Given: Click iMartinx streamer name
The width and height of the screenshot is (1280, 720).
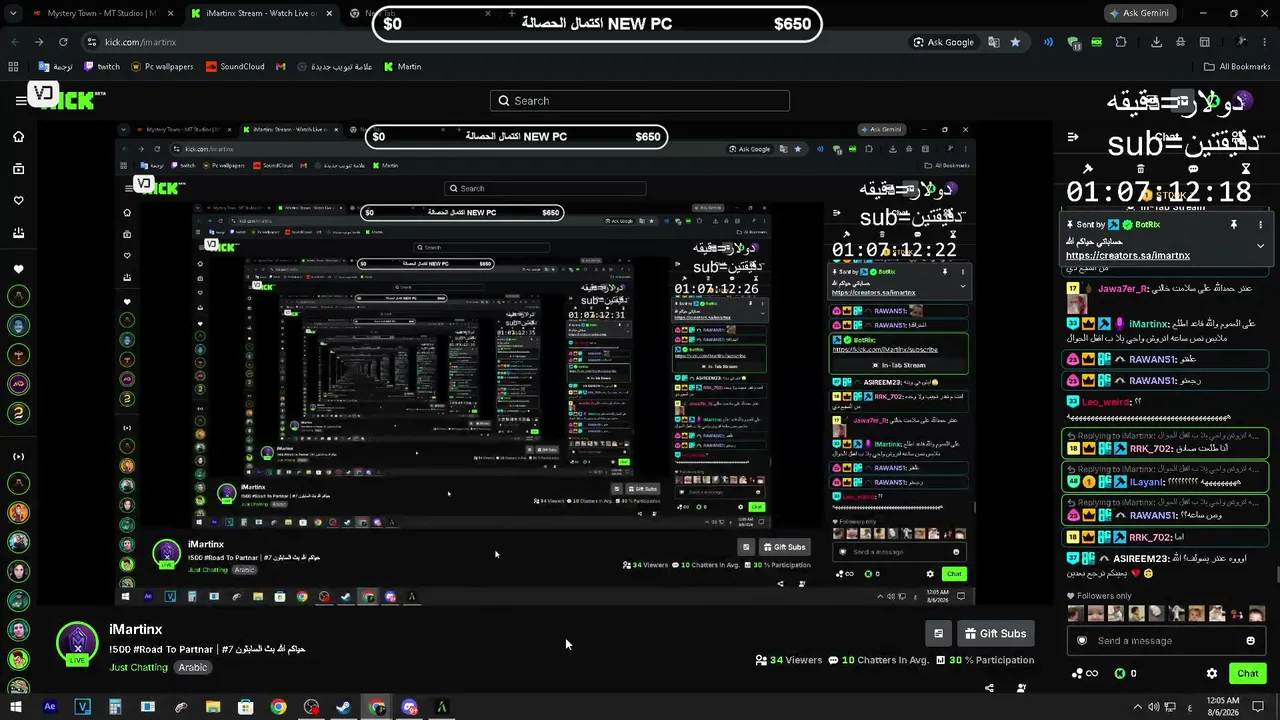Looking at the screenshot, I should (x=135, y=630).
